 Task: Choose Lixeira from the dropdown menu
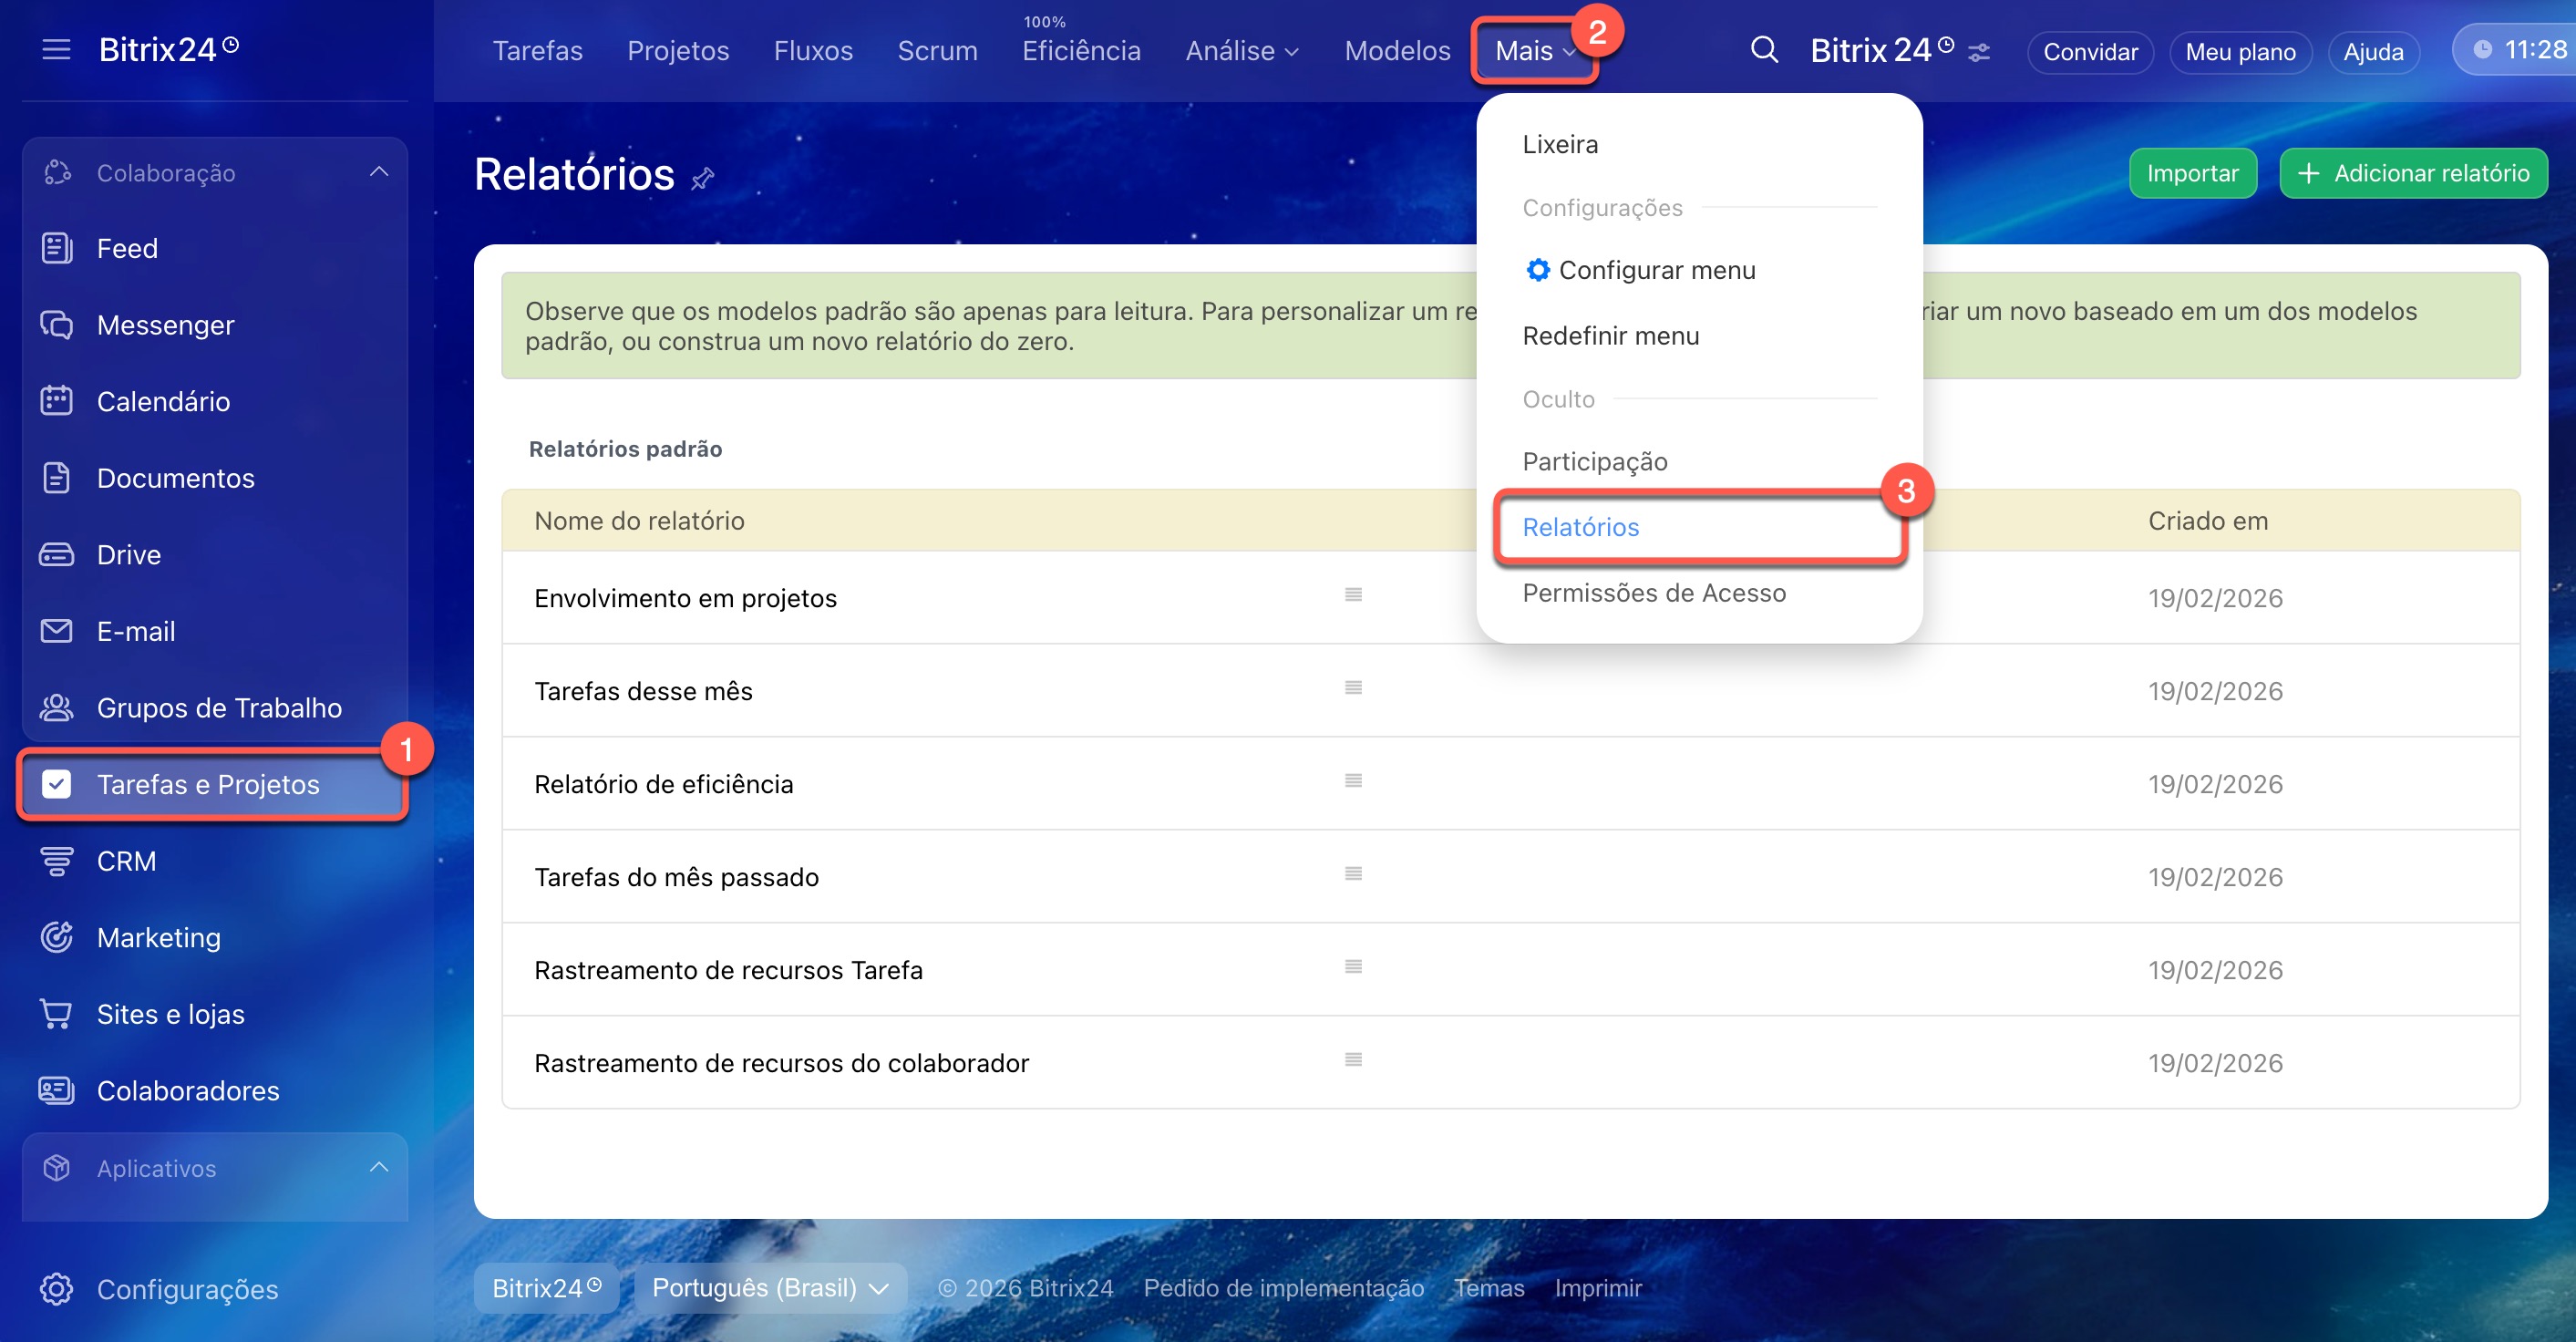pos(1559,144)
